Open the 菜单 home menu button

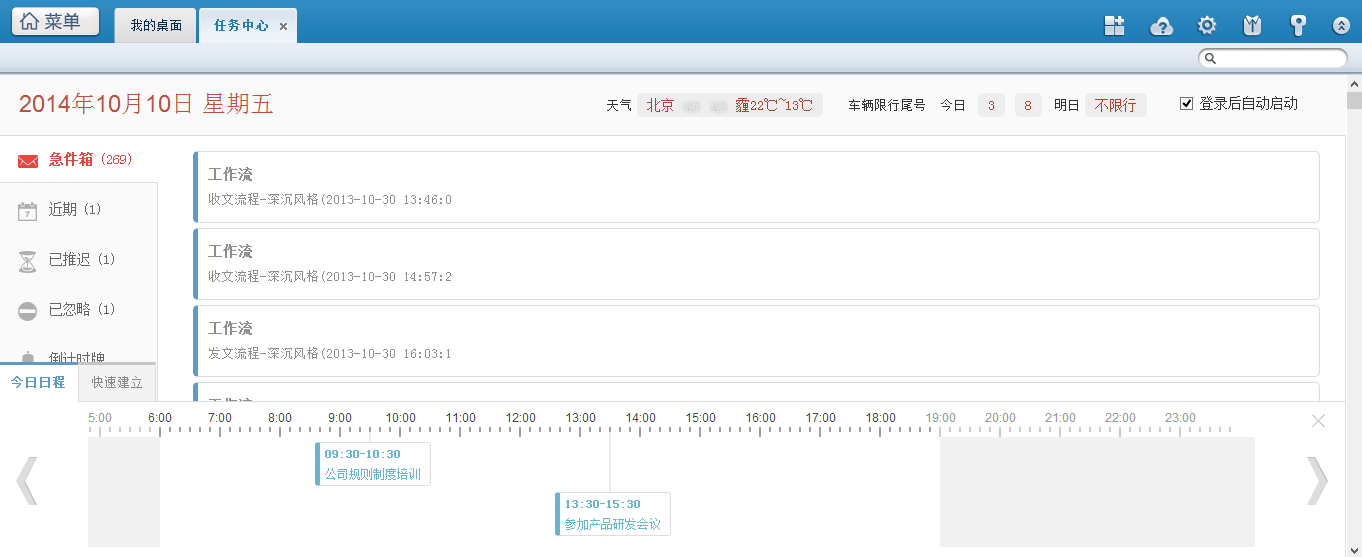click(55, 22)
